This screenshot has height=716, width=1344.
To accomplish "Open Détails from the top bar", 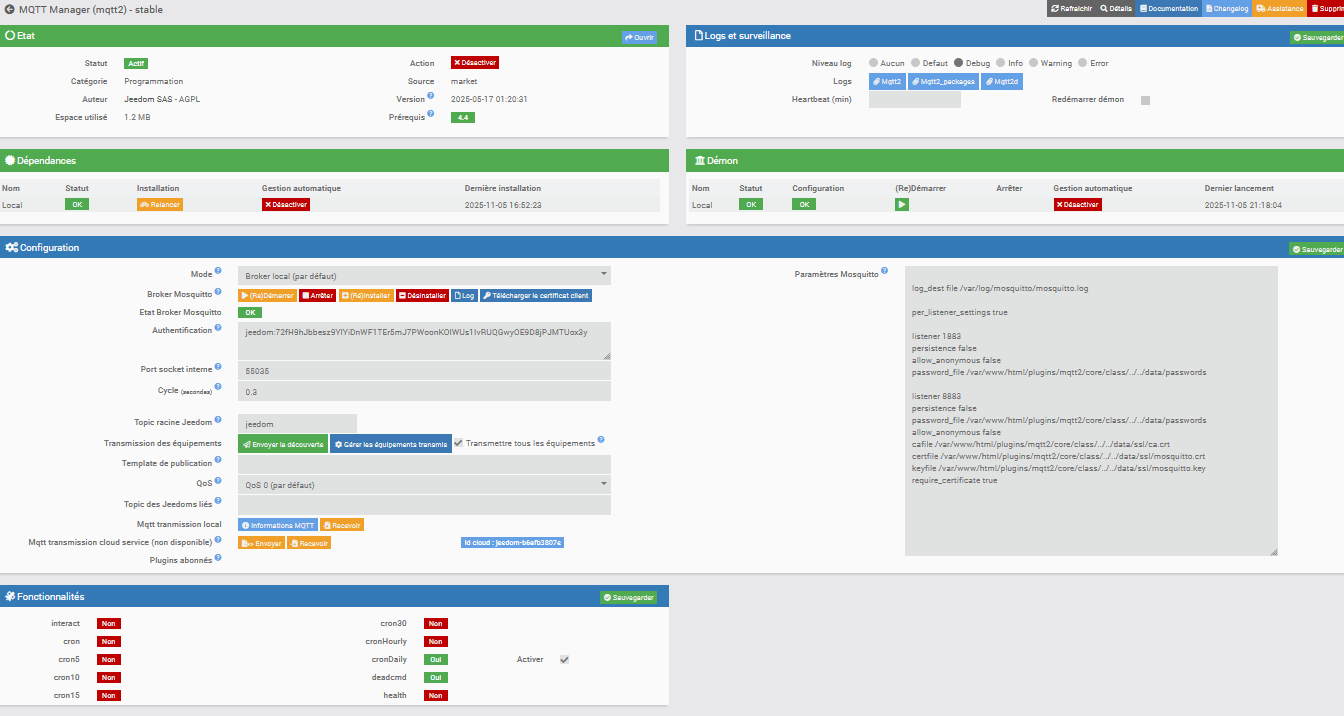I will pos(1115,8).
